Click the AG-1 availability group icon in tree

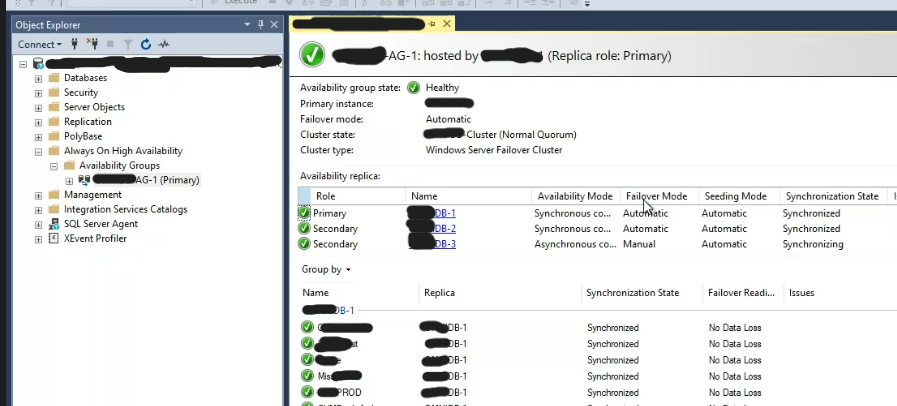click(x=84, y=180)
